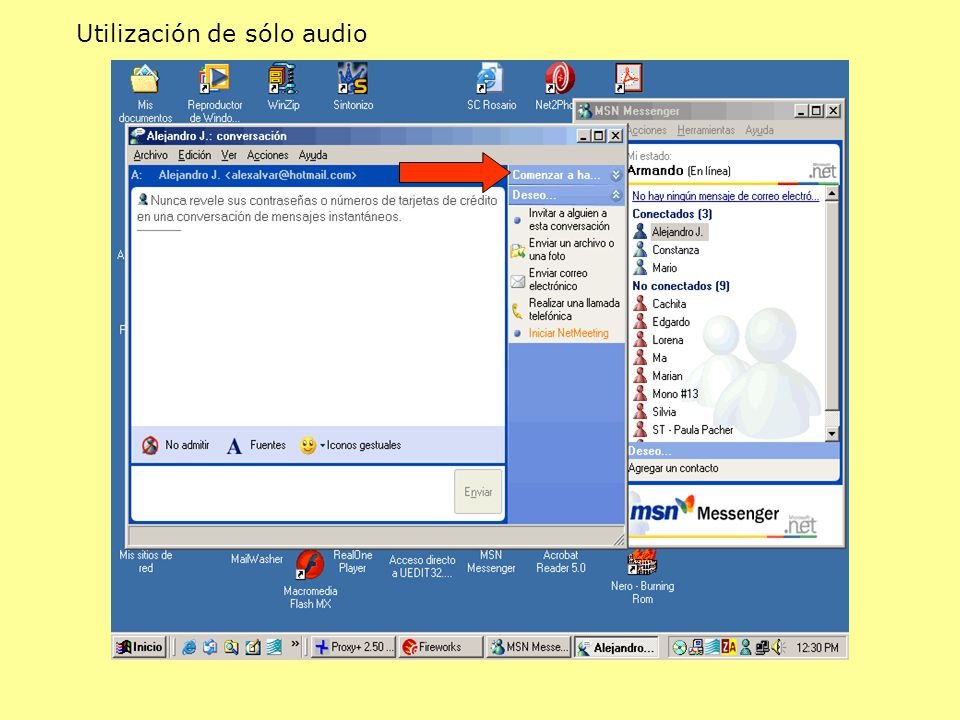Expand taskbar quick launch overflow chevron

(296, 643)
